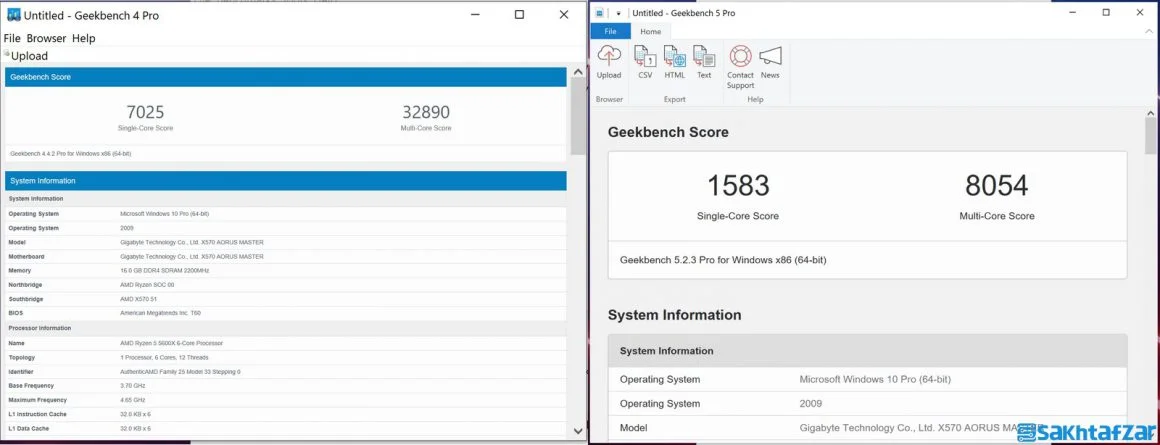Click the blue System Information header bar
Viewport: 1160px width, 445px height.
[x=286, y=181]
